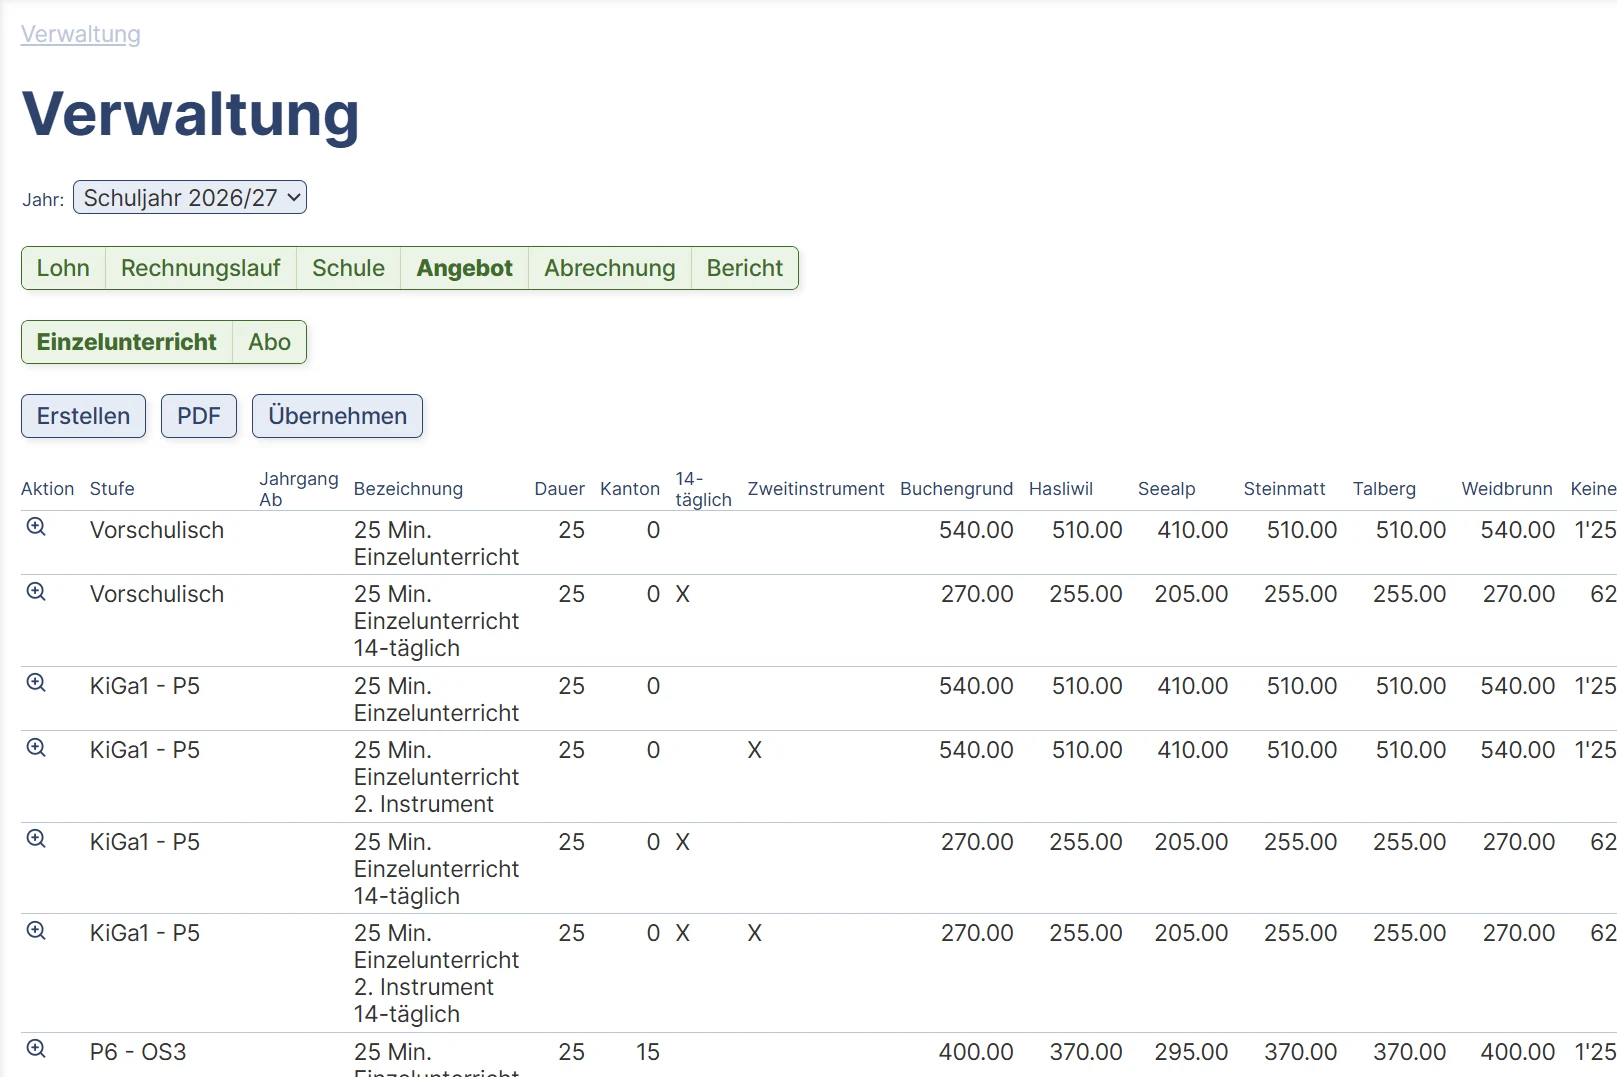Click the Buchengrund column header
Screen dimensions: 1617x1077
[x=957, y=489]
